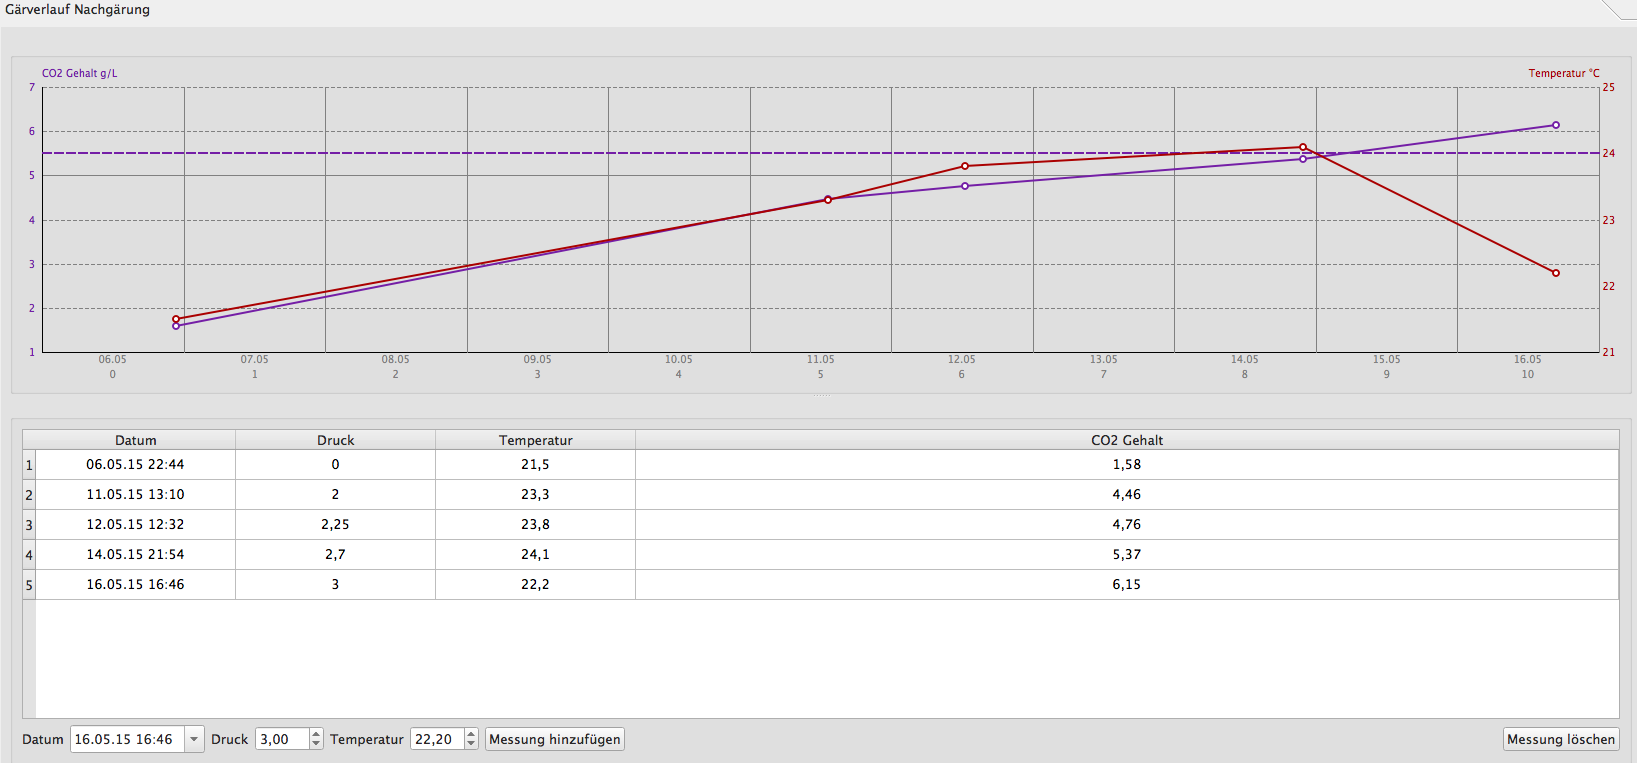Click the last purple CO2 data point on chart

[x=1555, y=125]
